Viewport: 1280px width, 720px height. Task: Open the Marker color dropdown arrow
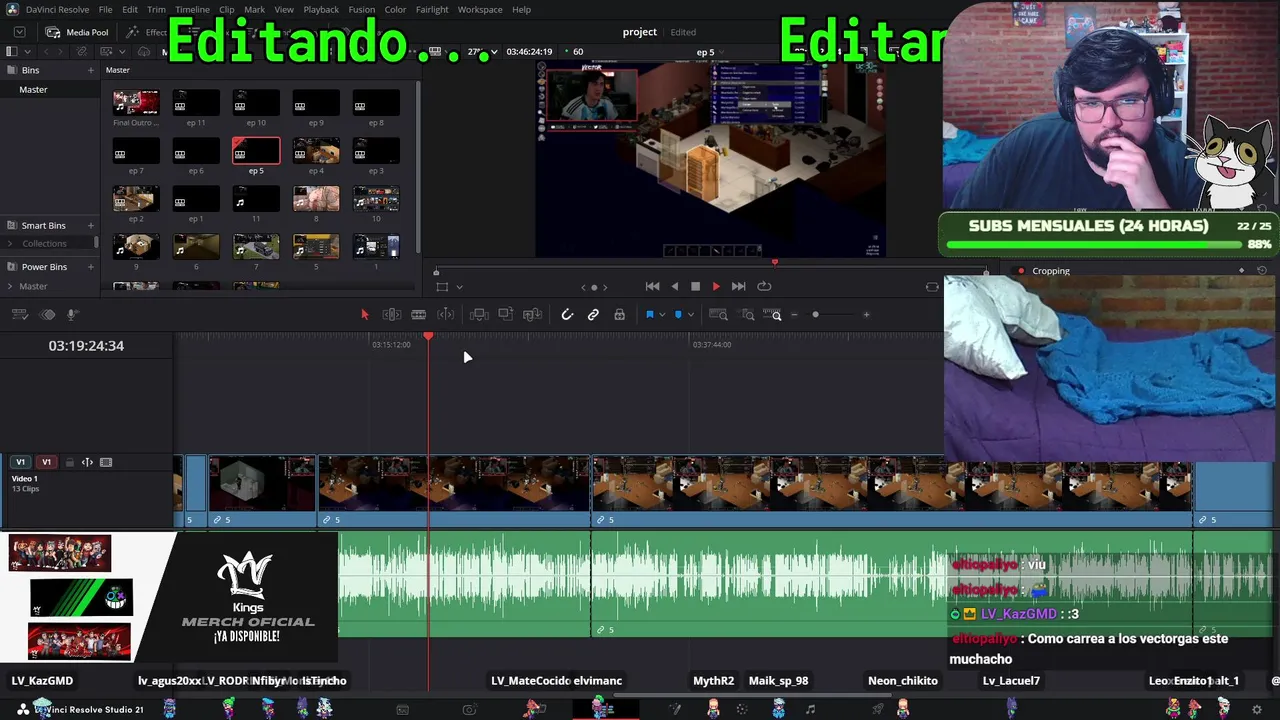[x=690, y=315]
